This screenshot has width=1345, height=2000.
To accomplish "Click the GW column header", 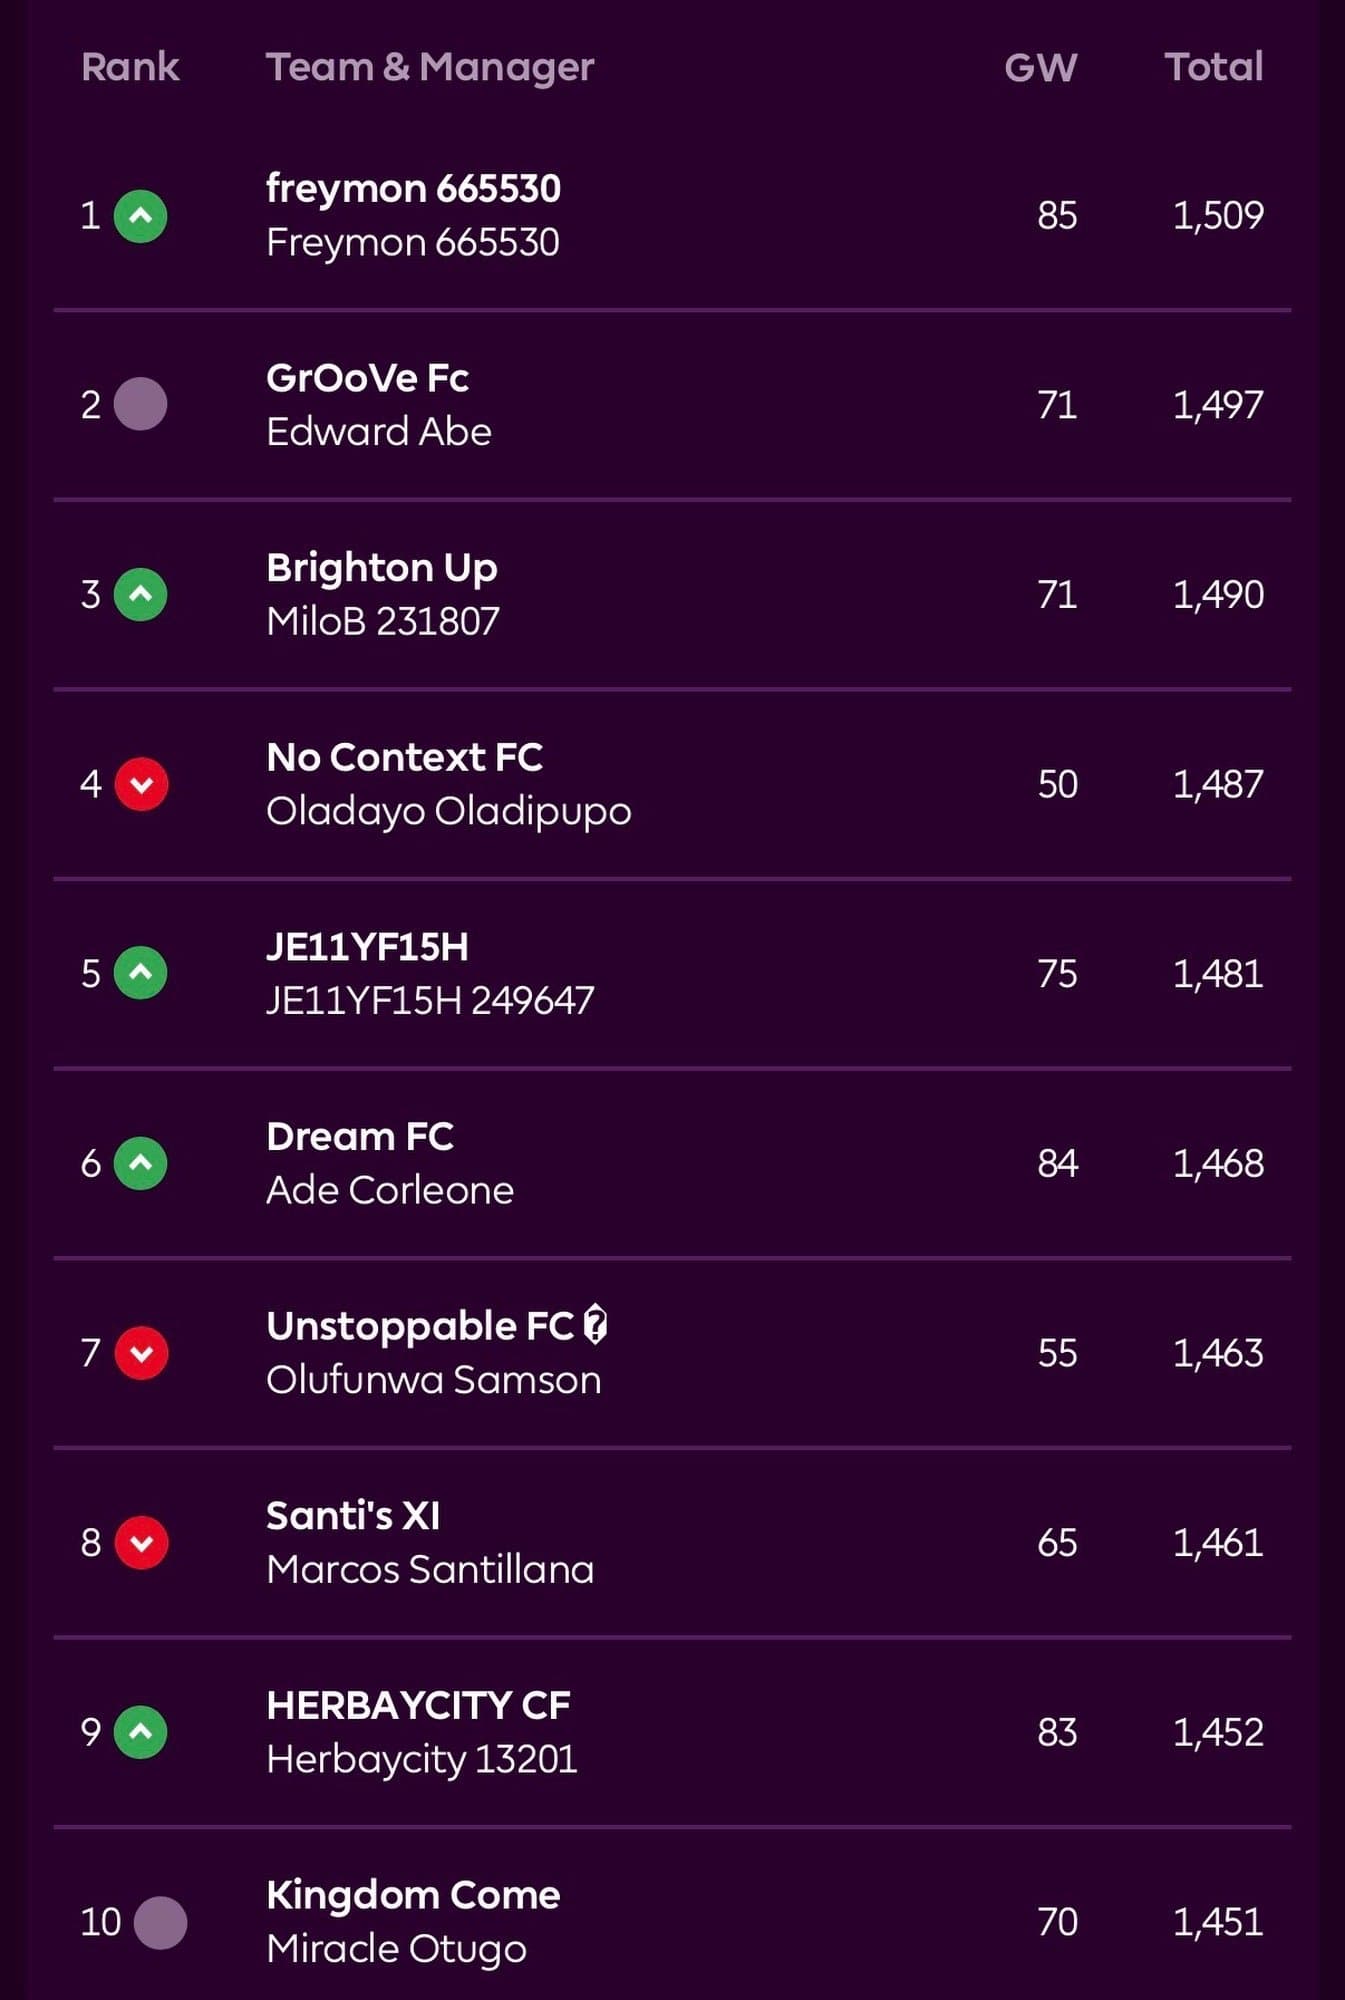I will [x=1040, y=67].
